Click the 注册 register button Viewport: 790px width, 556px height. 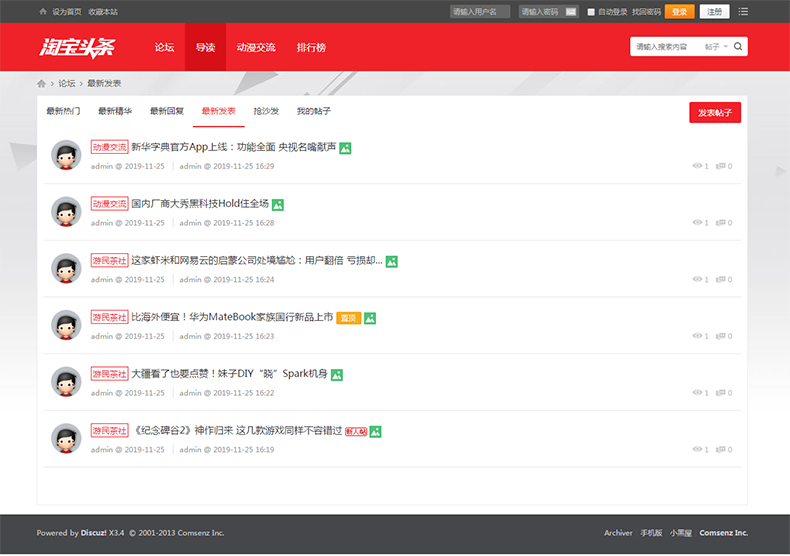[x=712, y=12]
